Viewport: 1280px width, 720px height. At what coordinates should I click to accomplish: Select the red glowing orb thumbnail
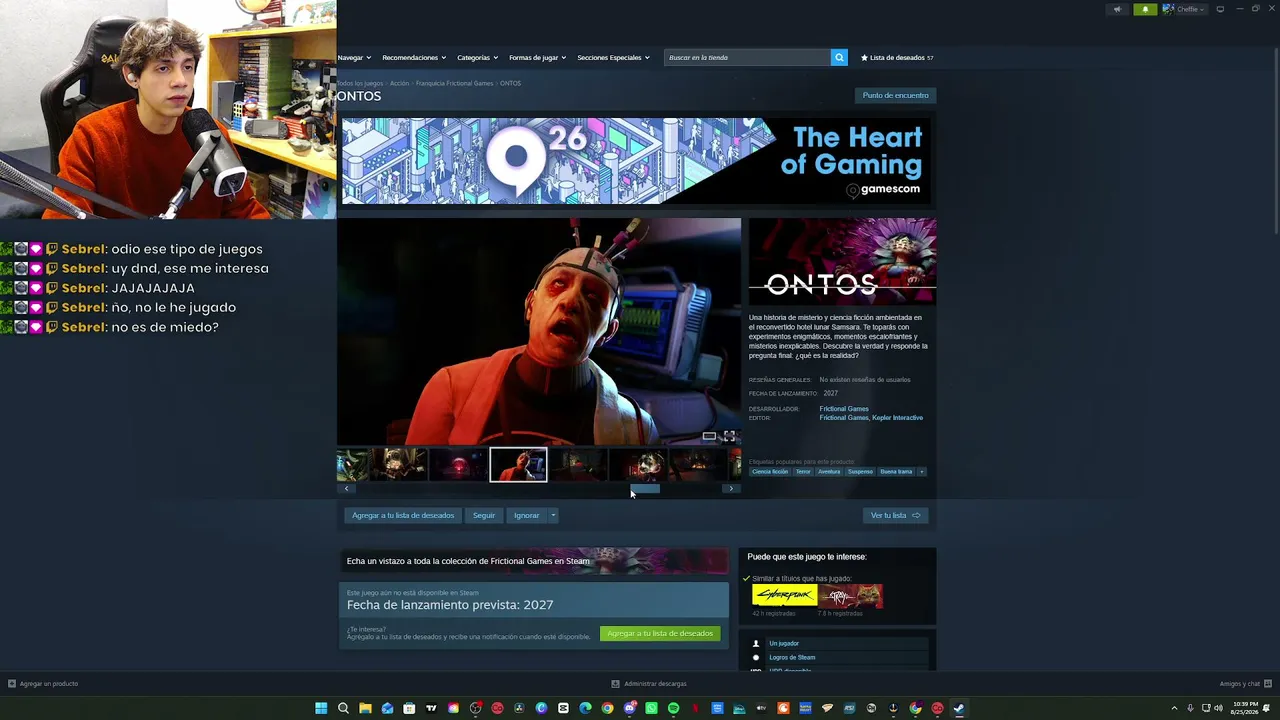(x=458, y=464)
